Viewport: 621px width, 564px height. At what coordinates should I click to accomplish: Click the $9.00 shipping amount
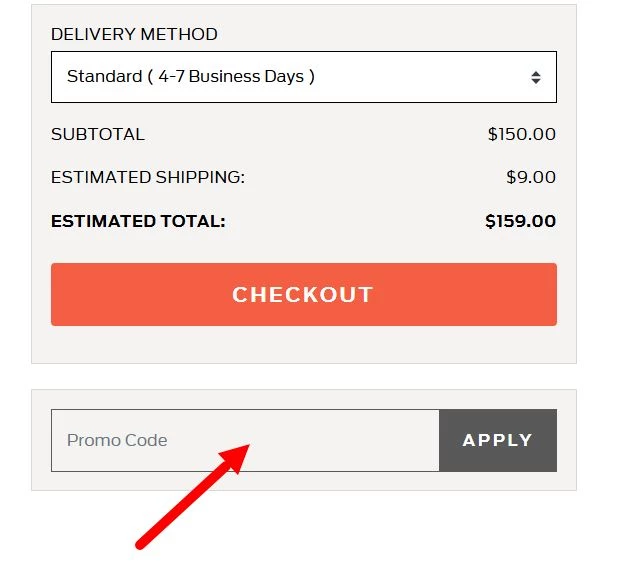(530, 178)
